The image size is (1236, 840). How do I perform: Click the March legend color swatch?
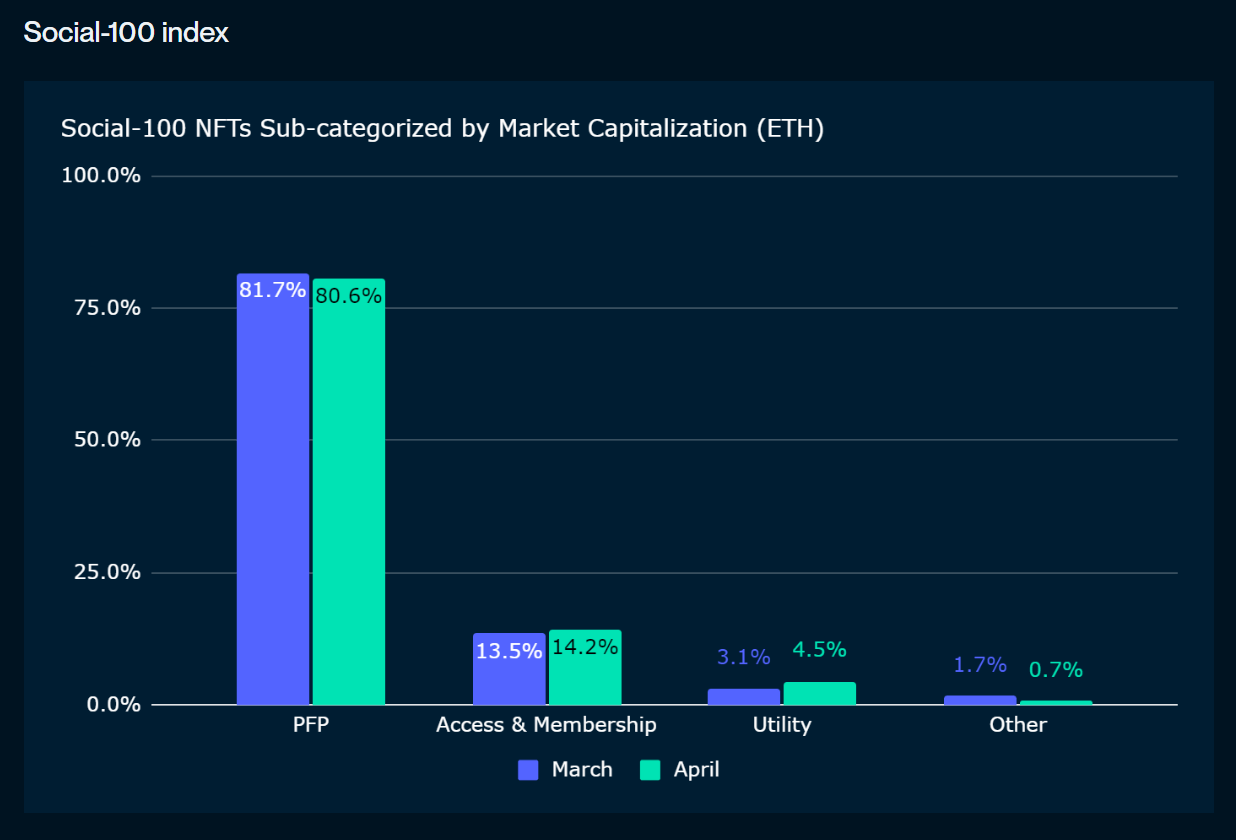[528, 770]
